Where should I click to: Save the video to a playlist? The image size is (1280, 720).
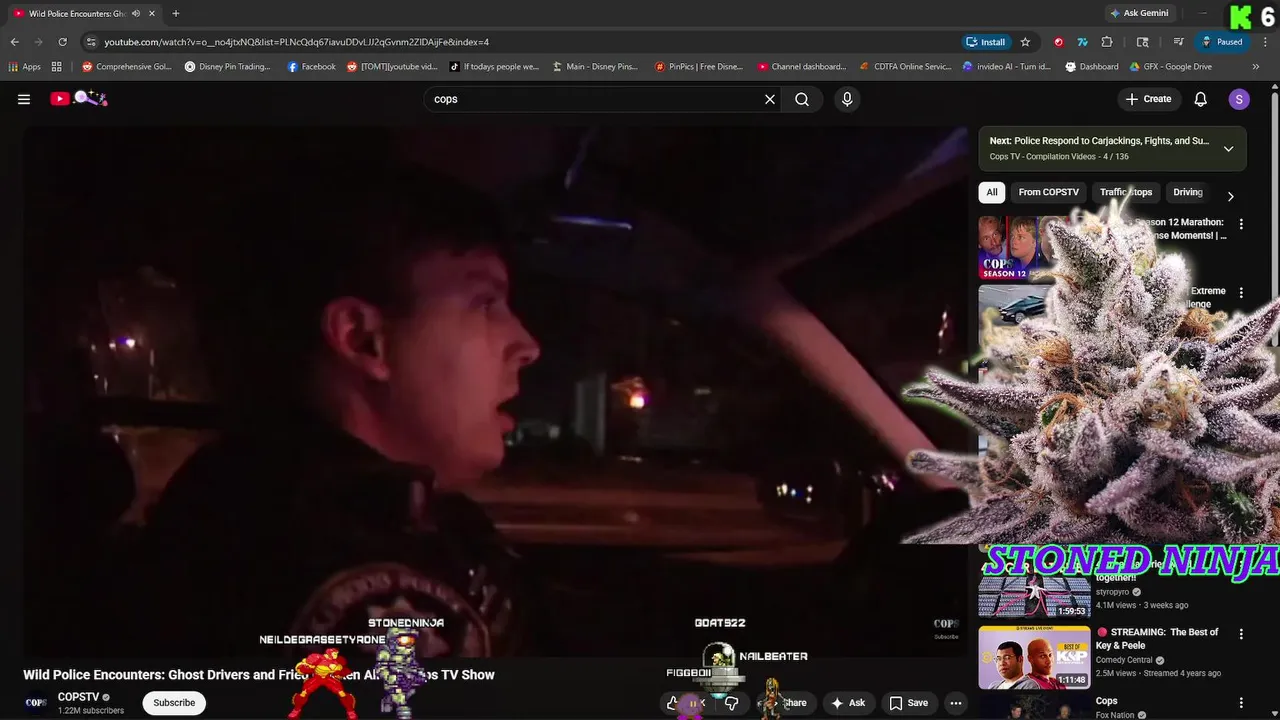tap(908, 703)
